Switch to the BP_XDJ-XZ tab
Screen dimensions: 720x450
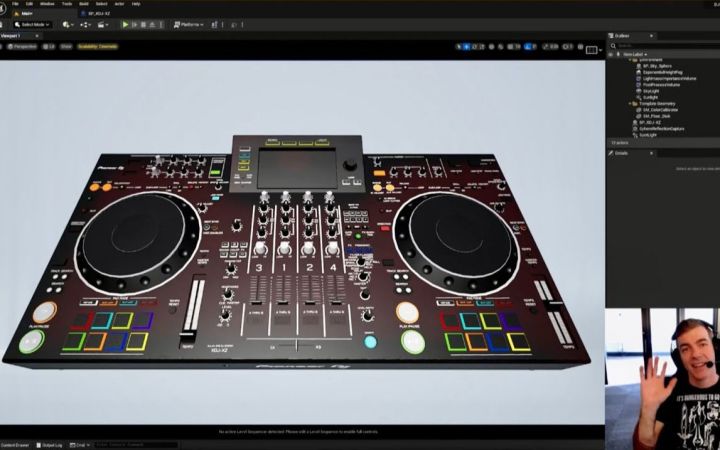pos(98,13)
